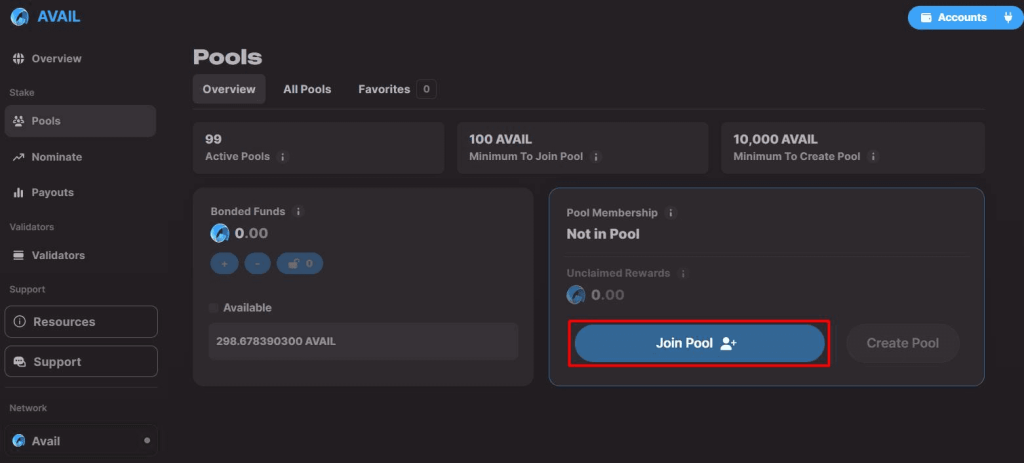
Task: Click the plus bond button
Action: pyautogui.click(x=224, y=264)
